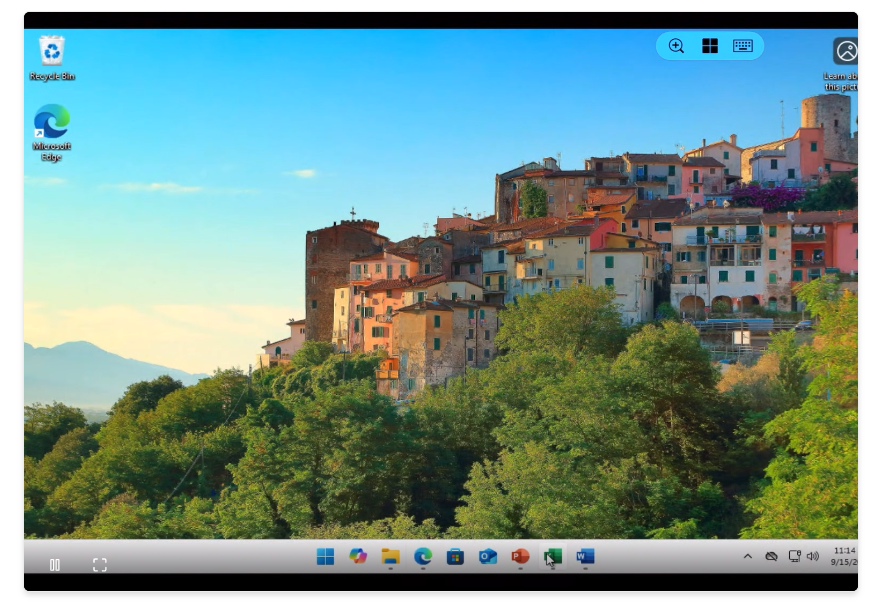Toggle fullscreen view of the session

100,565
